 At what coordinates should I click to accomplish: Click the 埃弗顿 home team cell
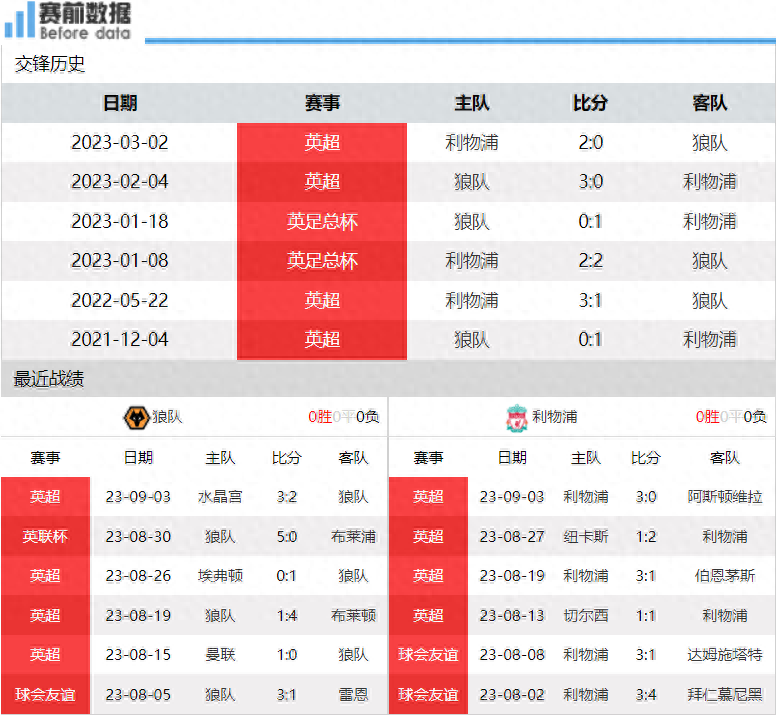pyautogui.click(x=220, y=576)
